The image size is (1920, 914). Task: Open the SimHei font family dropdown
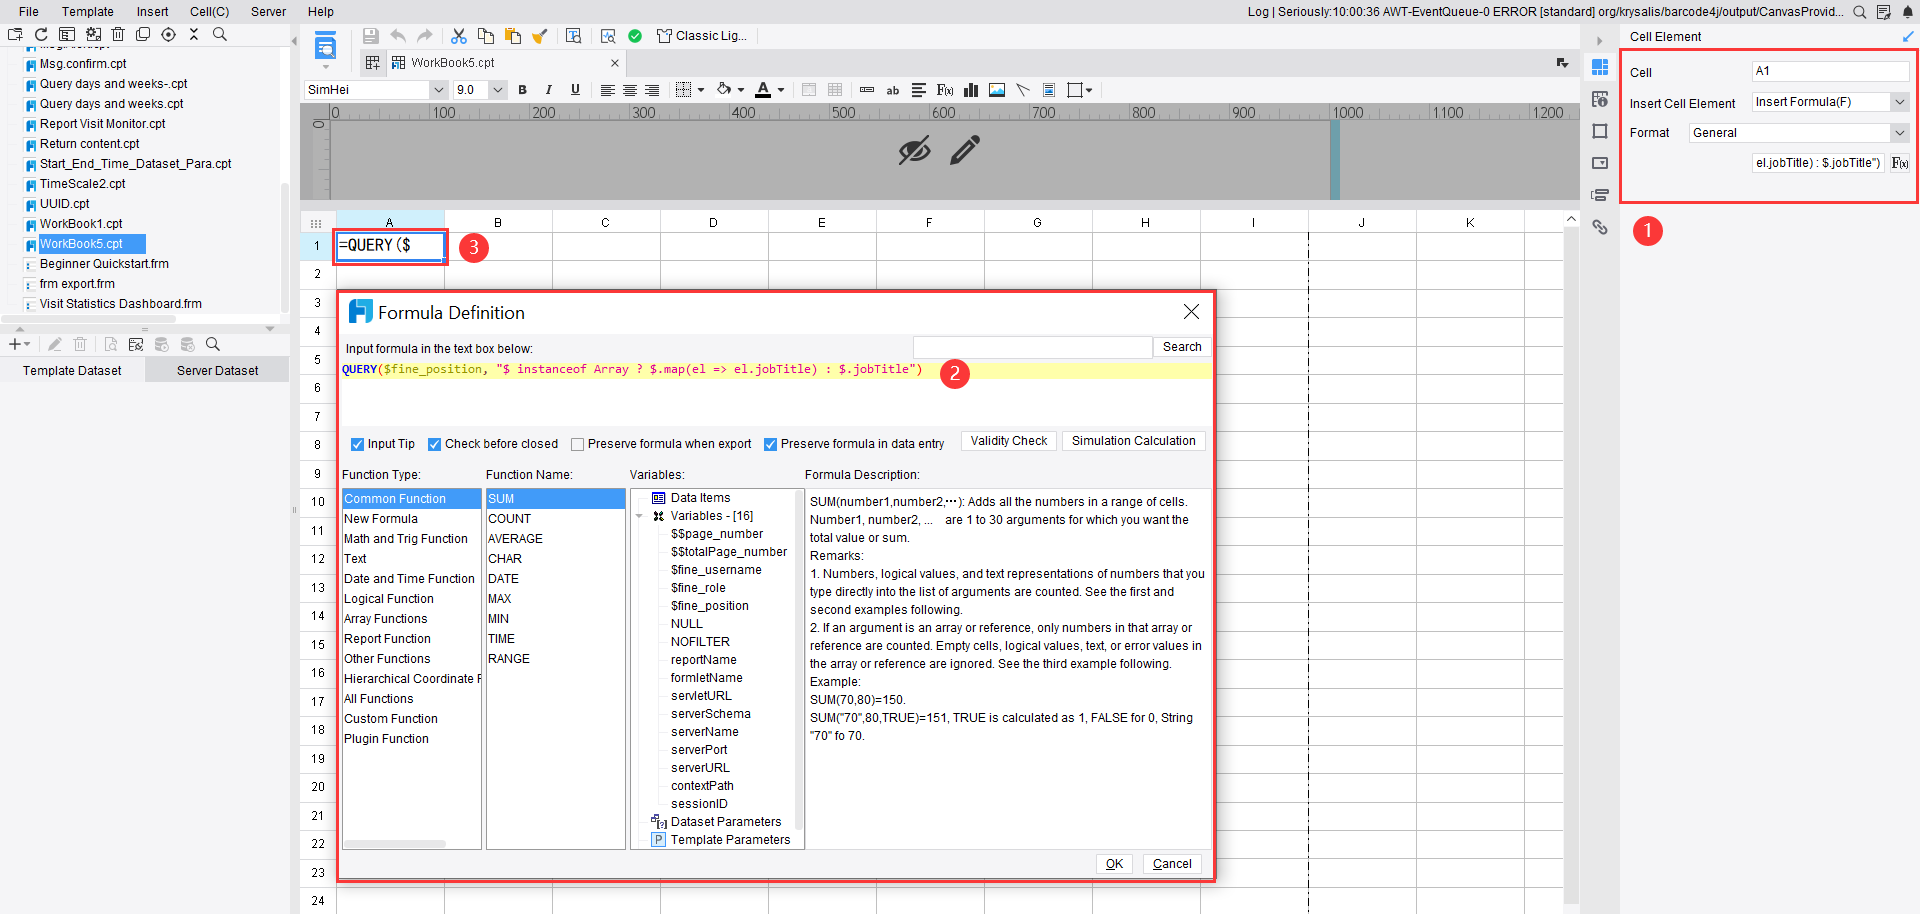click(439, 90)
